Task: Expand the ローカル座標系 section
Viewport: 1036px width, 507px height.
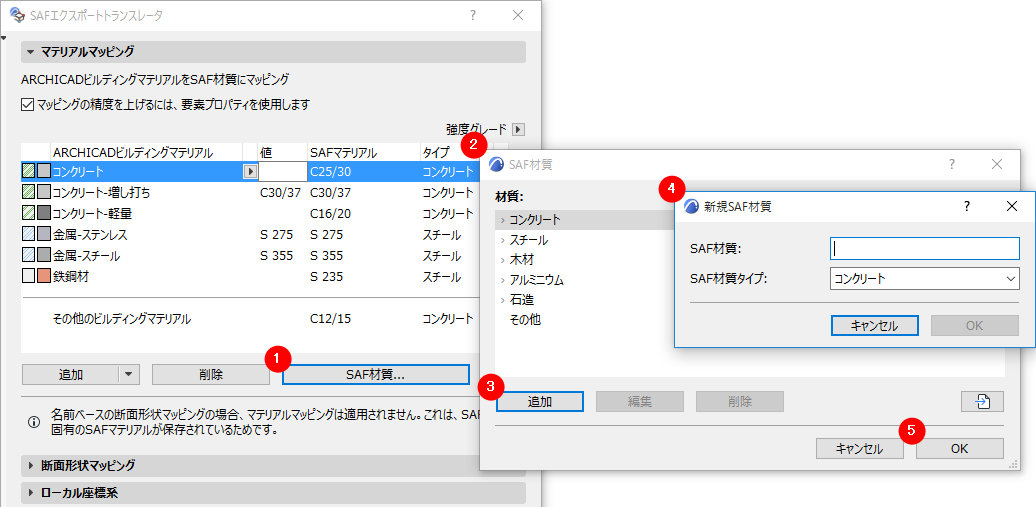Action: click(x=30, y=493)
